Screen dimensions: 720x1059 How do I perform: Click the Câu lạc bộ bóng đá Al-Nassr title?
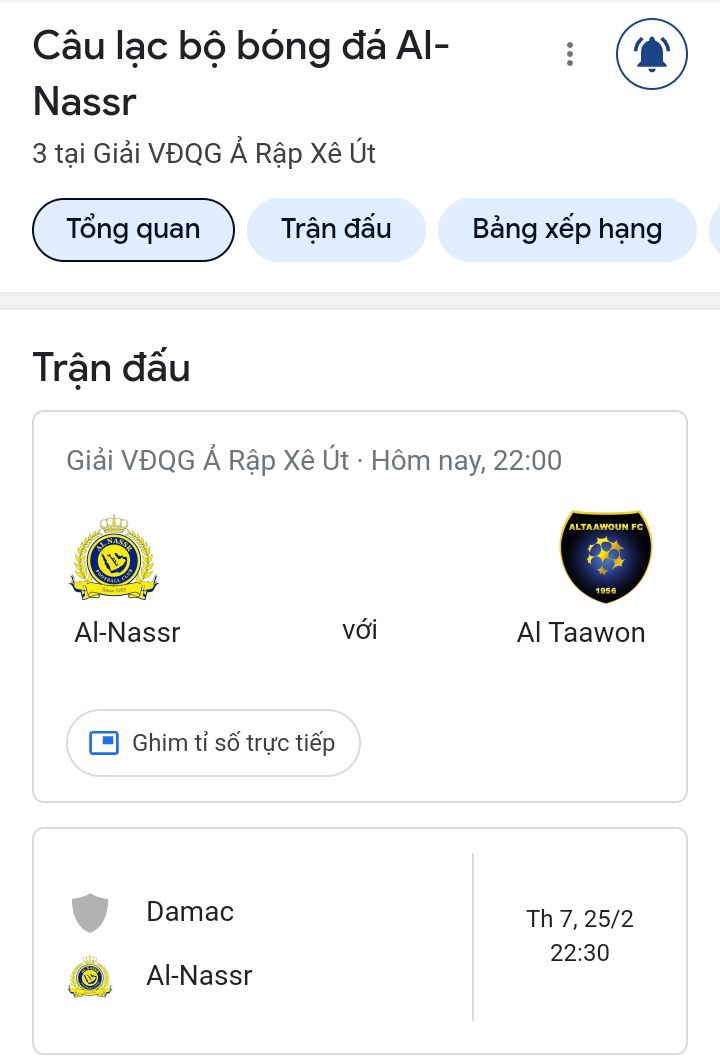241,74
